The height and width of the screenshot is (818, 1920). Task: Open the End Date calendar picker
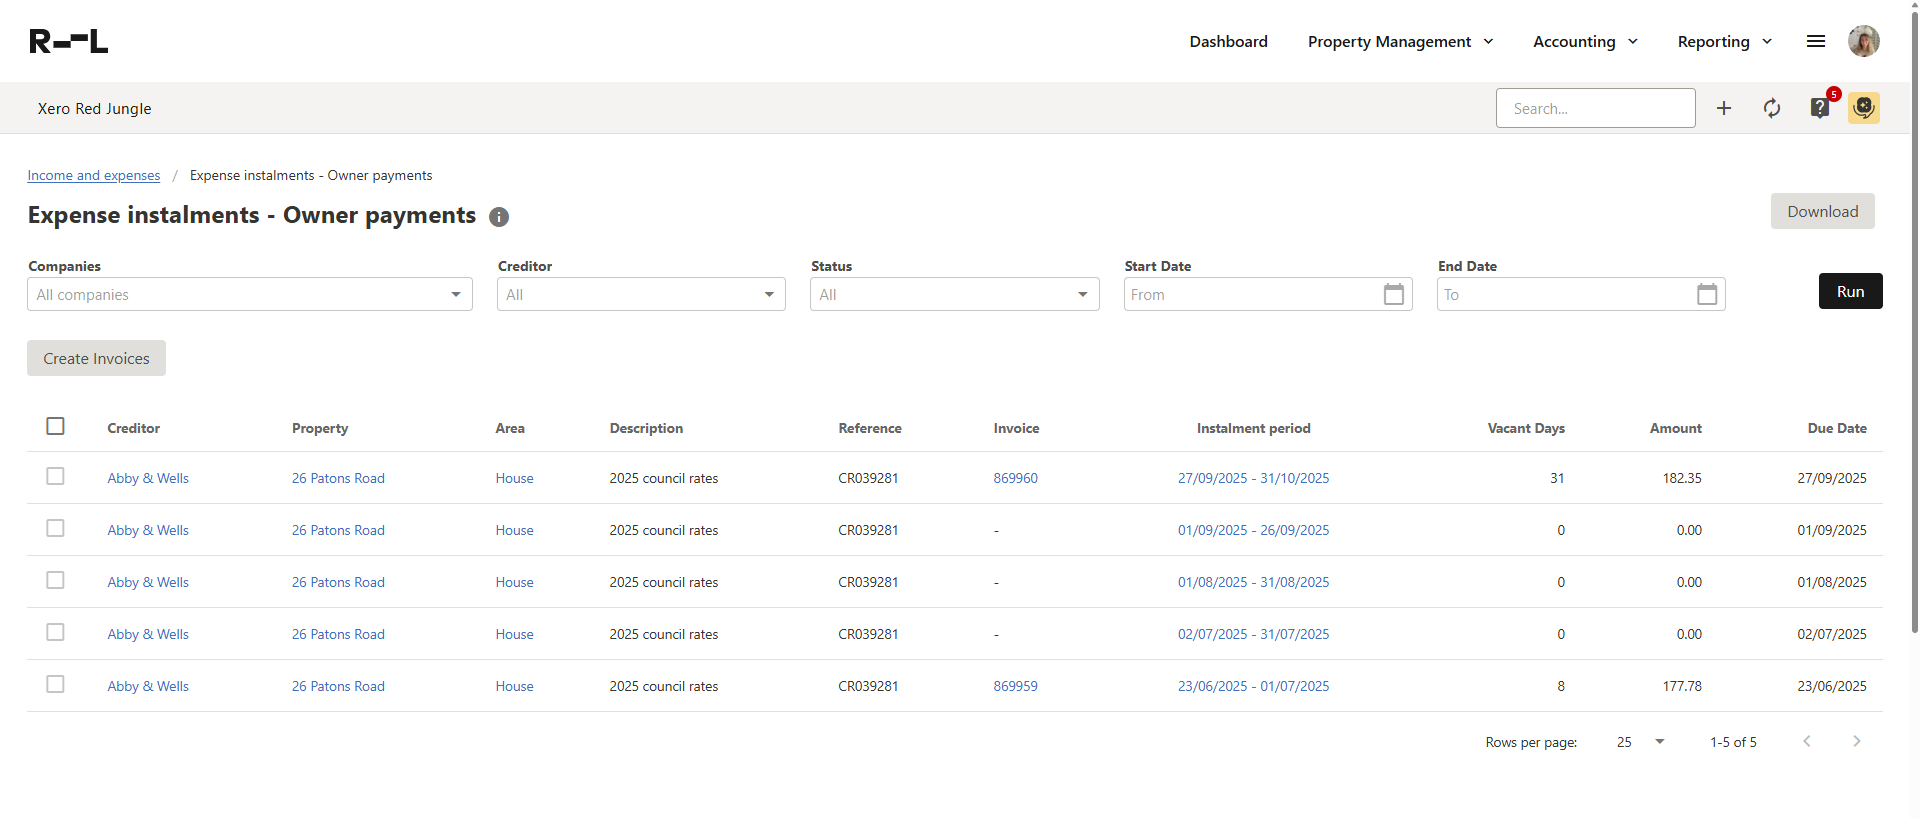(x=1706, y=294)
